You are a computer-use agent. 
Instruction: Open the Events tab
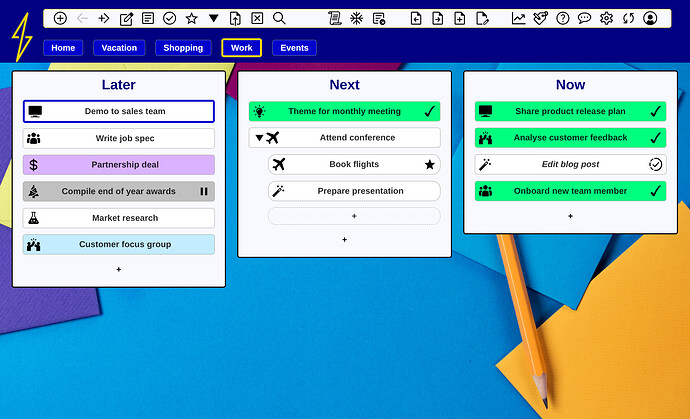pos(294,48)
